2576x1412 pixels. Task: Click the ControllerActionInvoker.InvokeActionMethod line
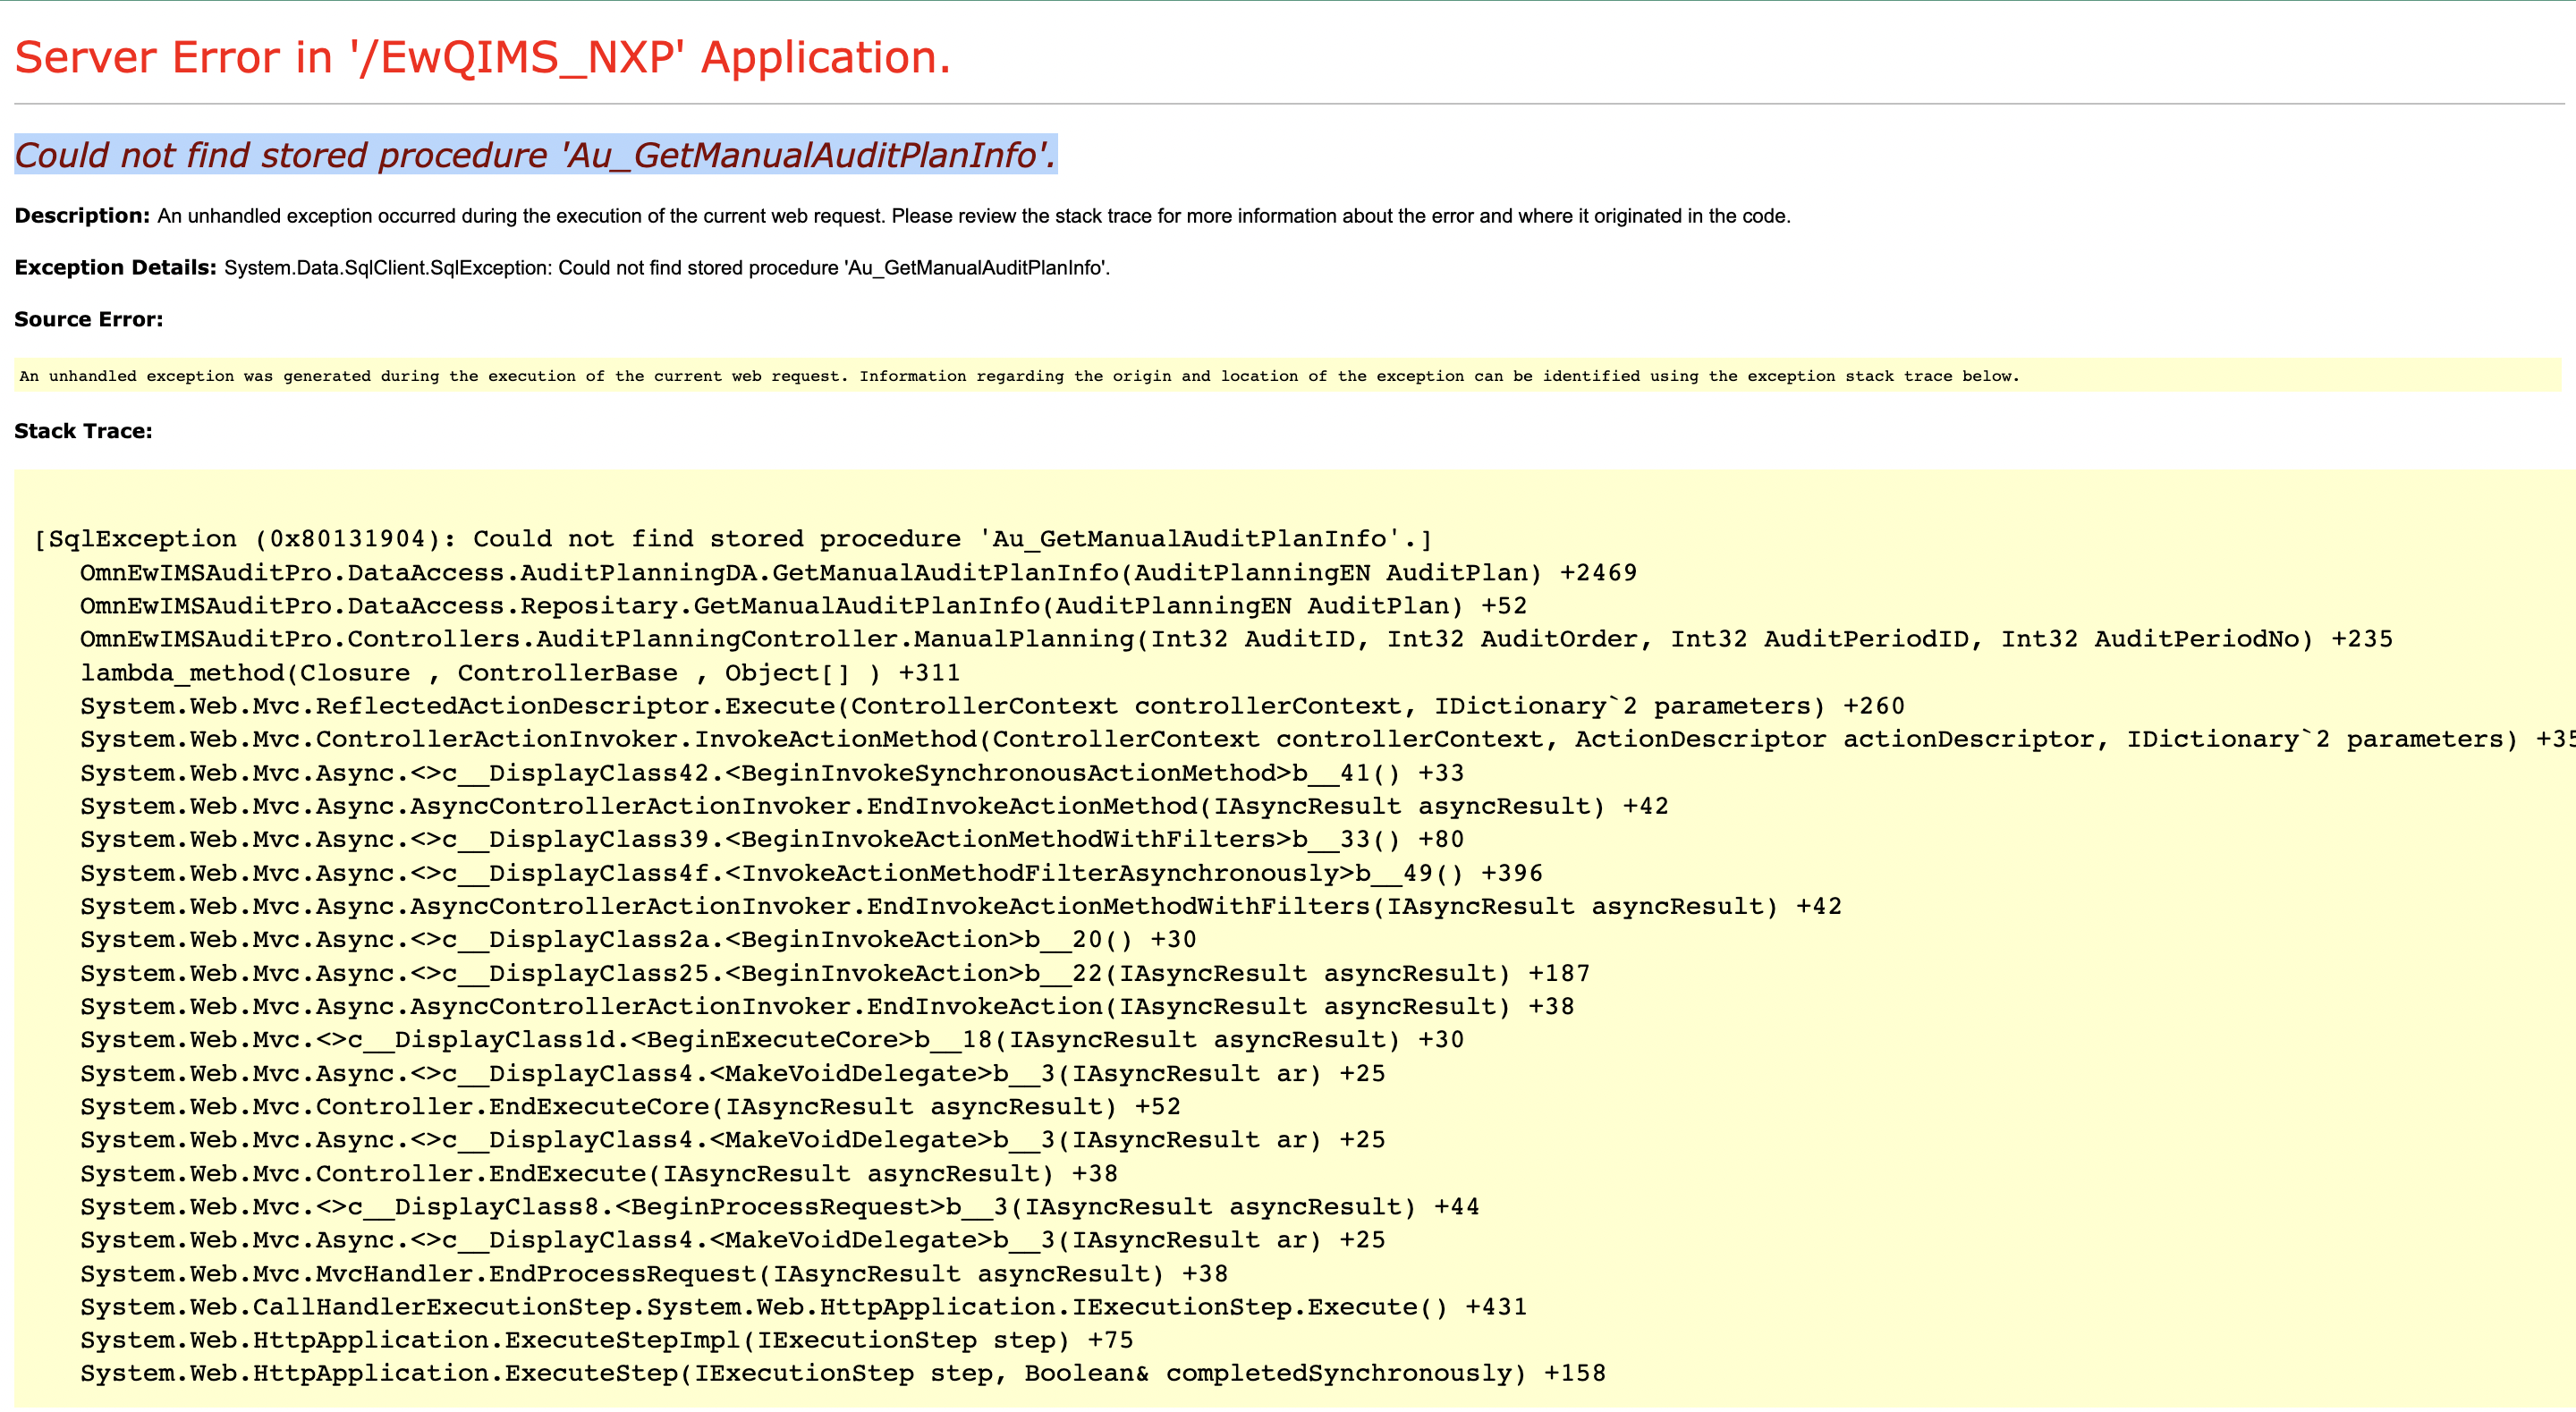tap(1328, 739)
